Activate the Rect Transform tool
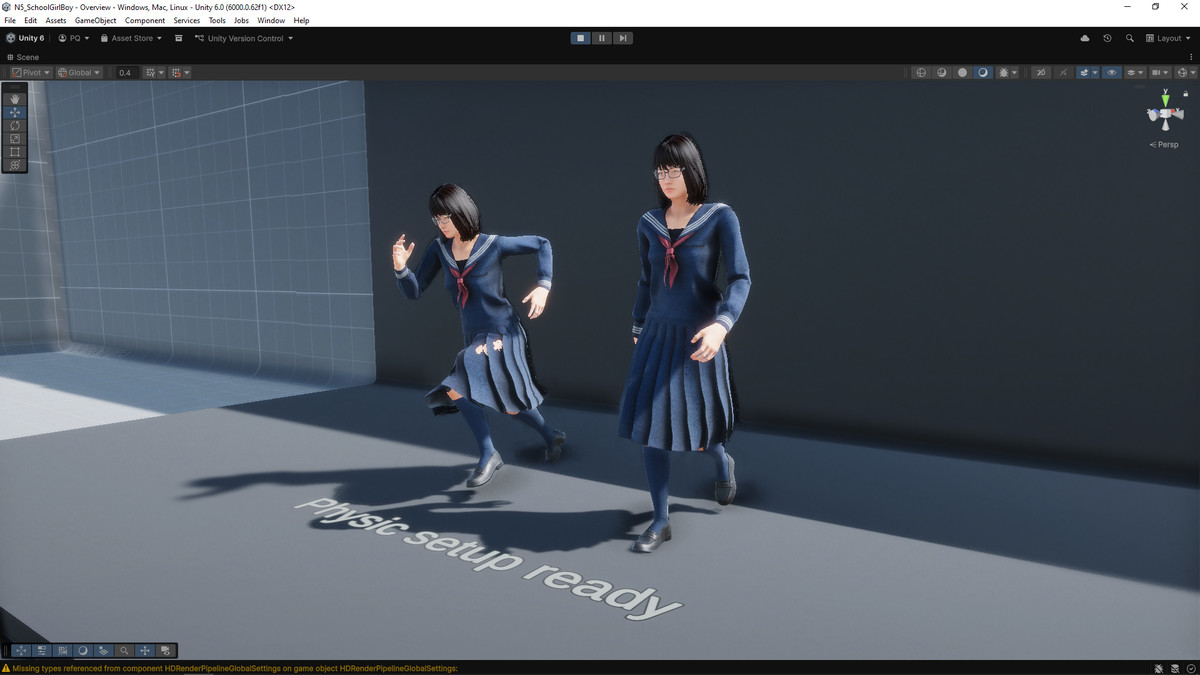This screenshot has height=675, width=1200. coord(14,152)
